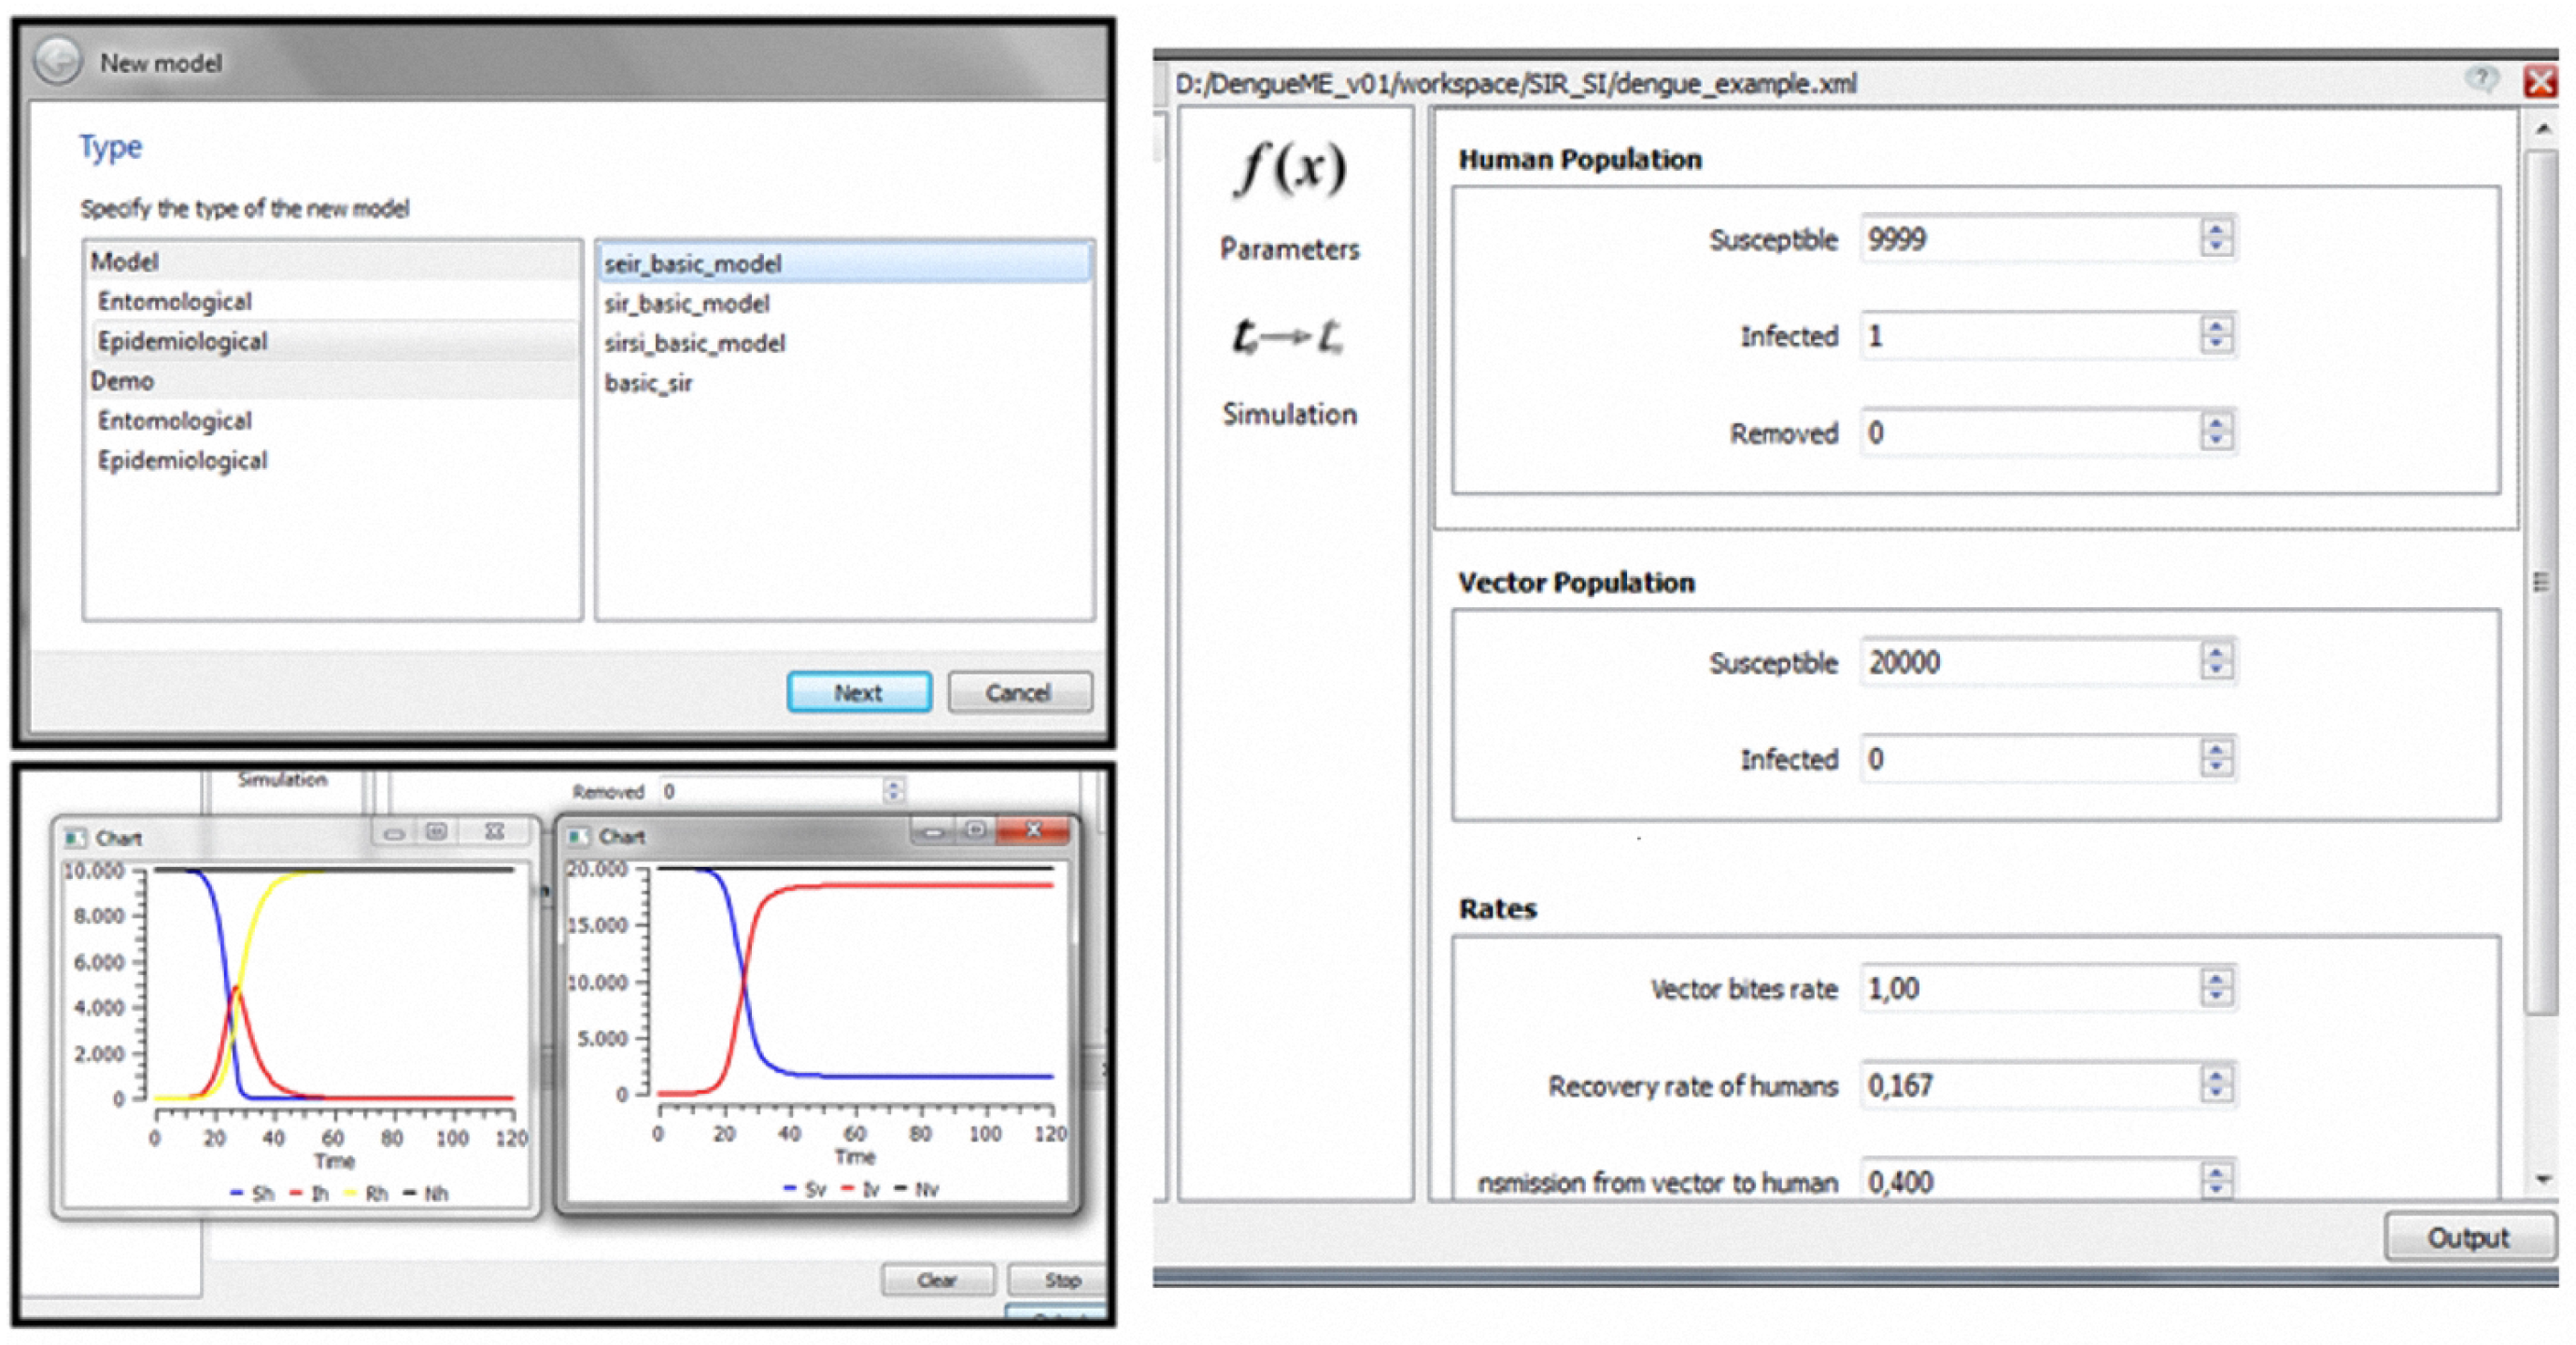
Task: Open the Simulation time-step icon
Action: [x=1288, y=337]
